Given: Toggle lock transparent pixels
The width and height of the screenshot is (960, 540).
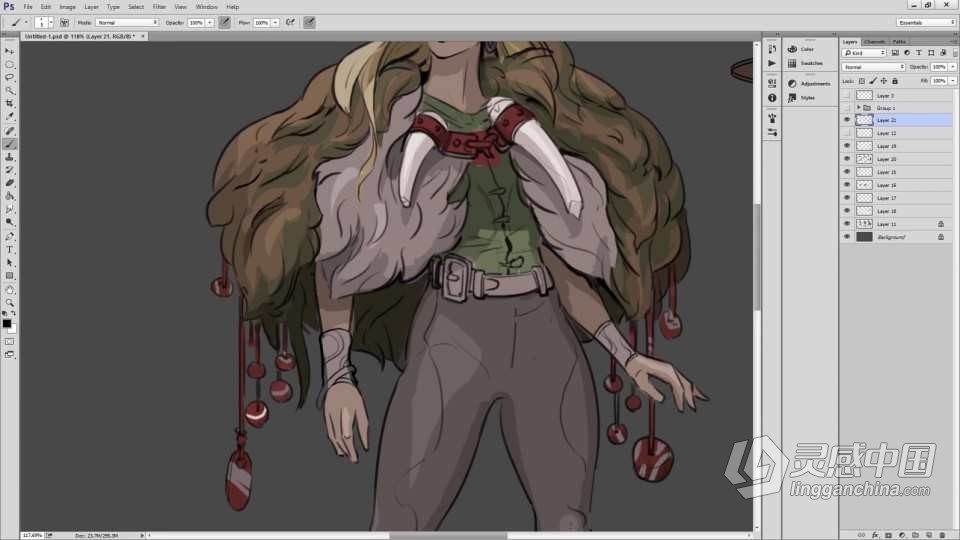Looking at the screenshot, I should [862, 81].
